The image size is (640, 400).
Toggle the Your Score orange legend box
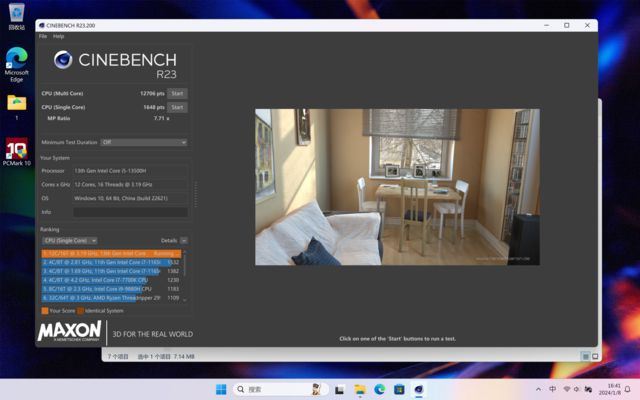click(44, 311)
